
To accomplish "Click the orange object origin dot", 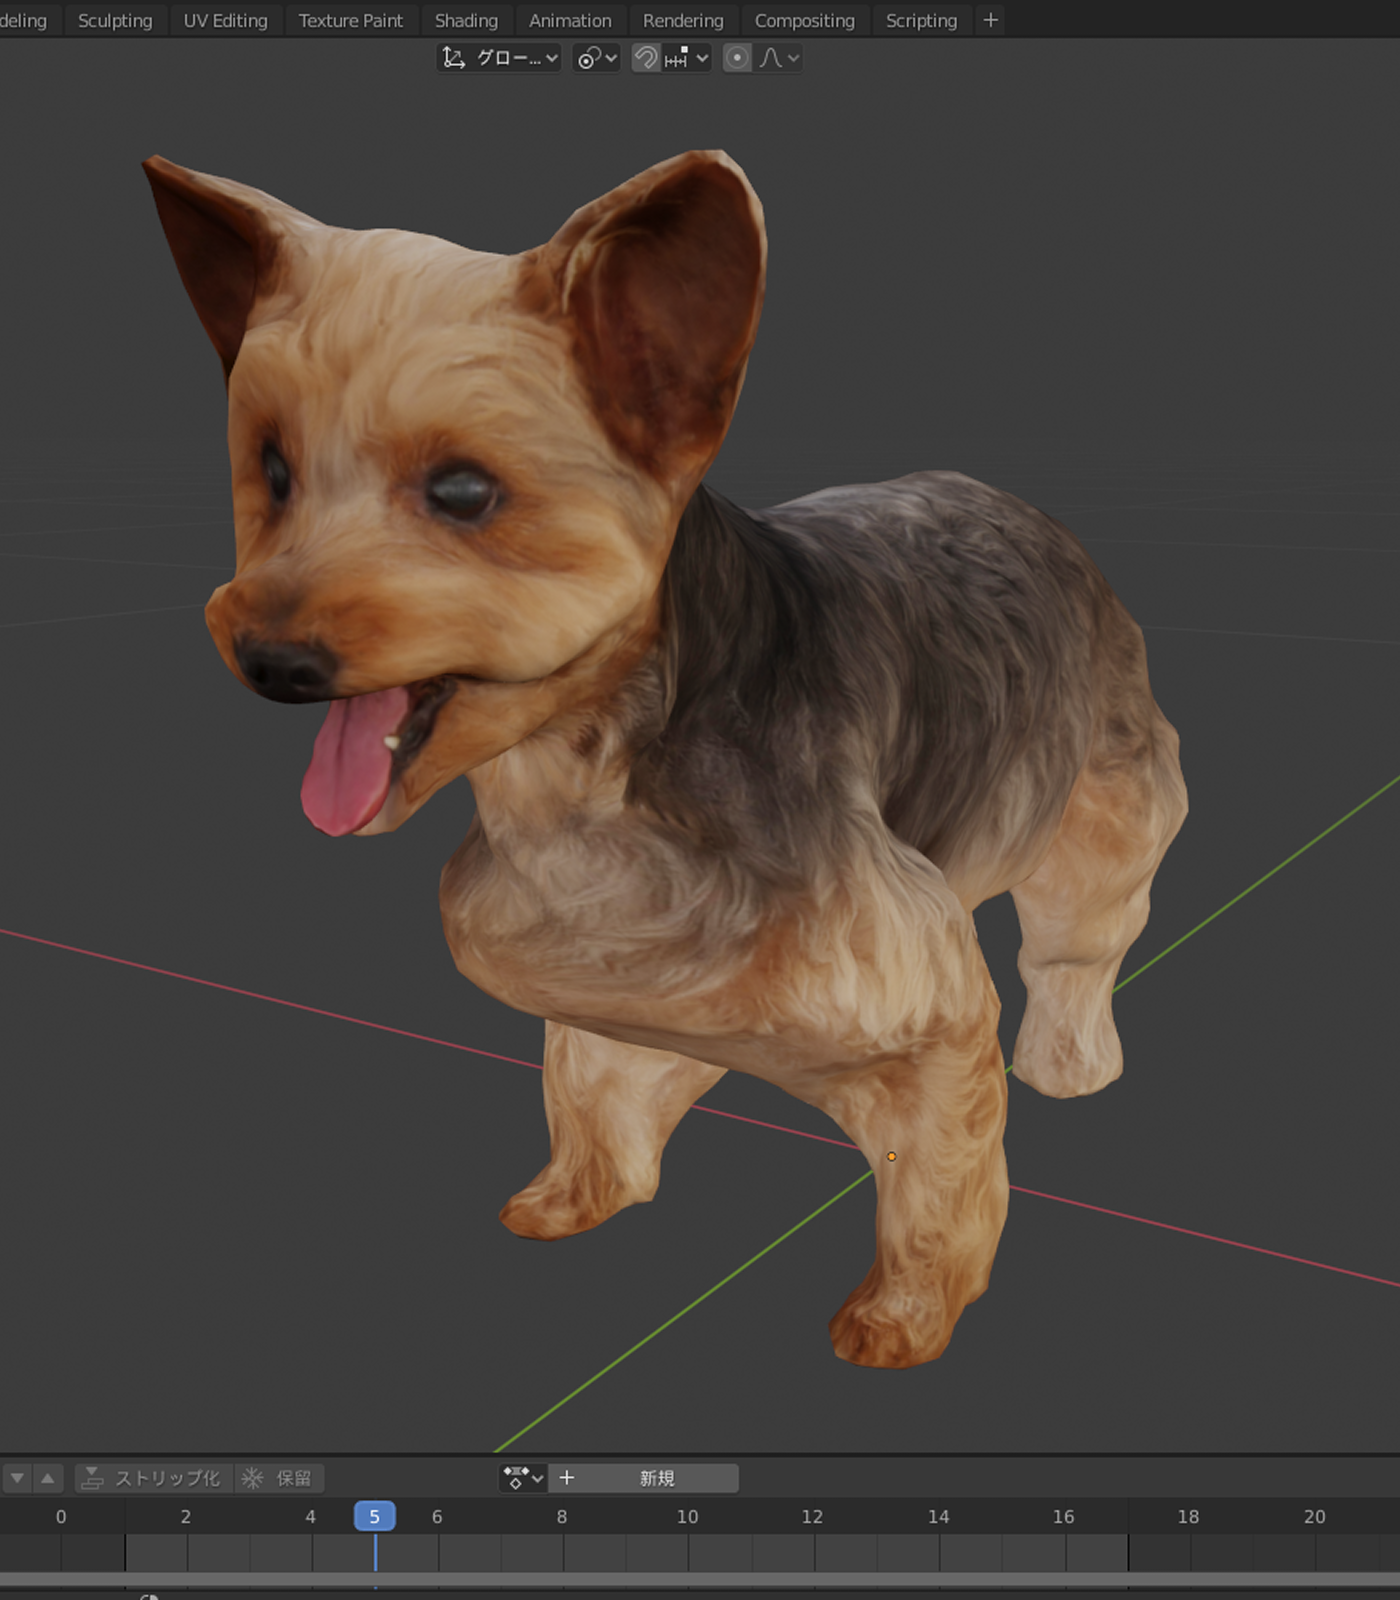I will (891, 1156).
